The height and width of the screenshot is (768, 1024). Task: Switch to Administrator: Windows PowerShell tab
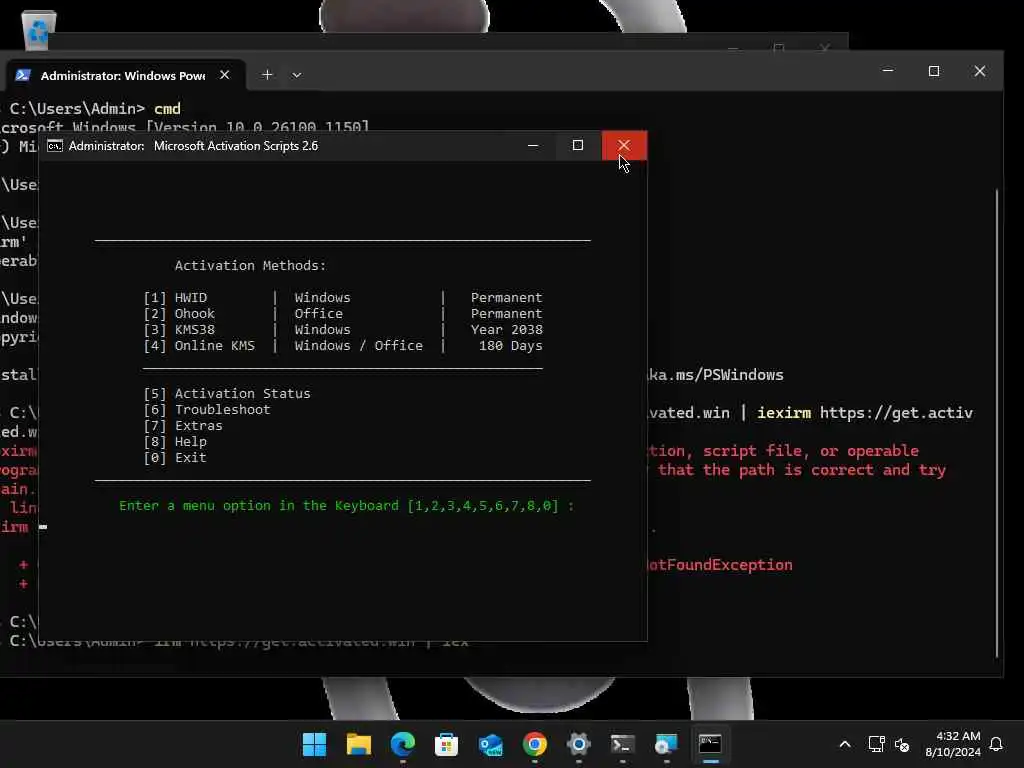(x=123, y=76)
